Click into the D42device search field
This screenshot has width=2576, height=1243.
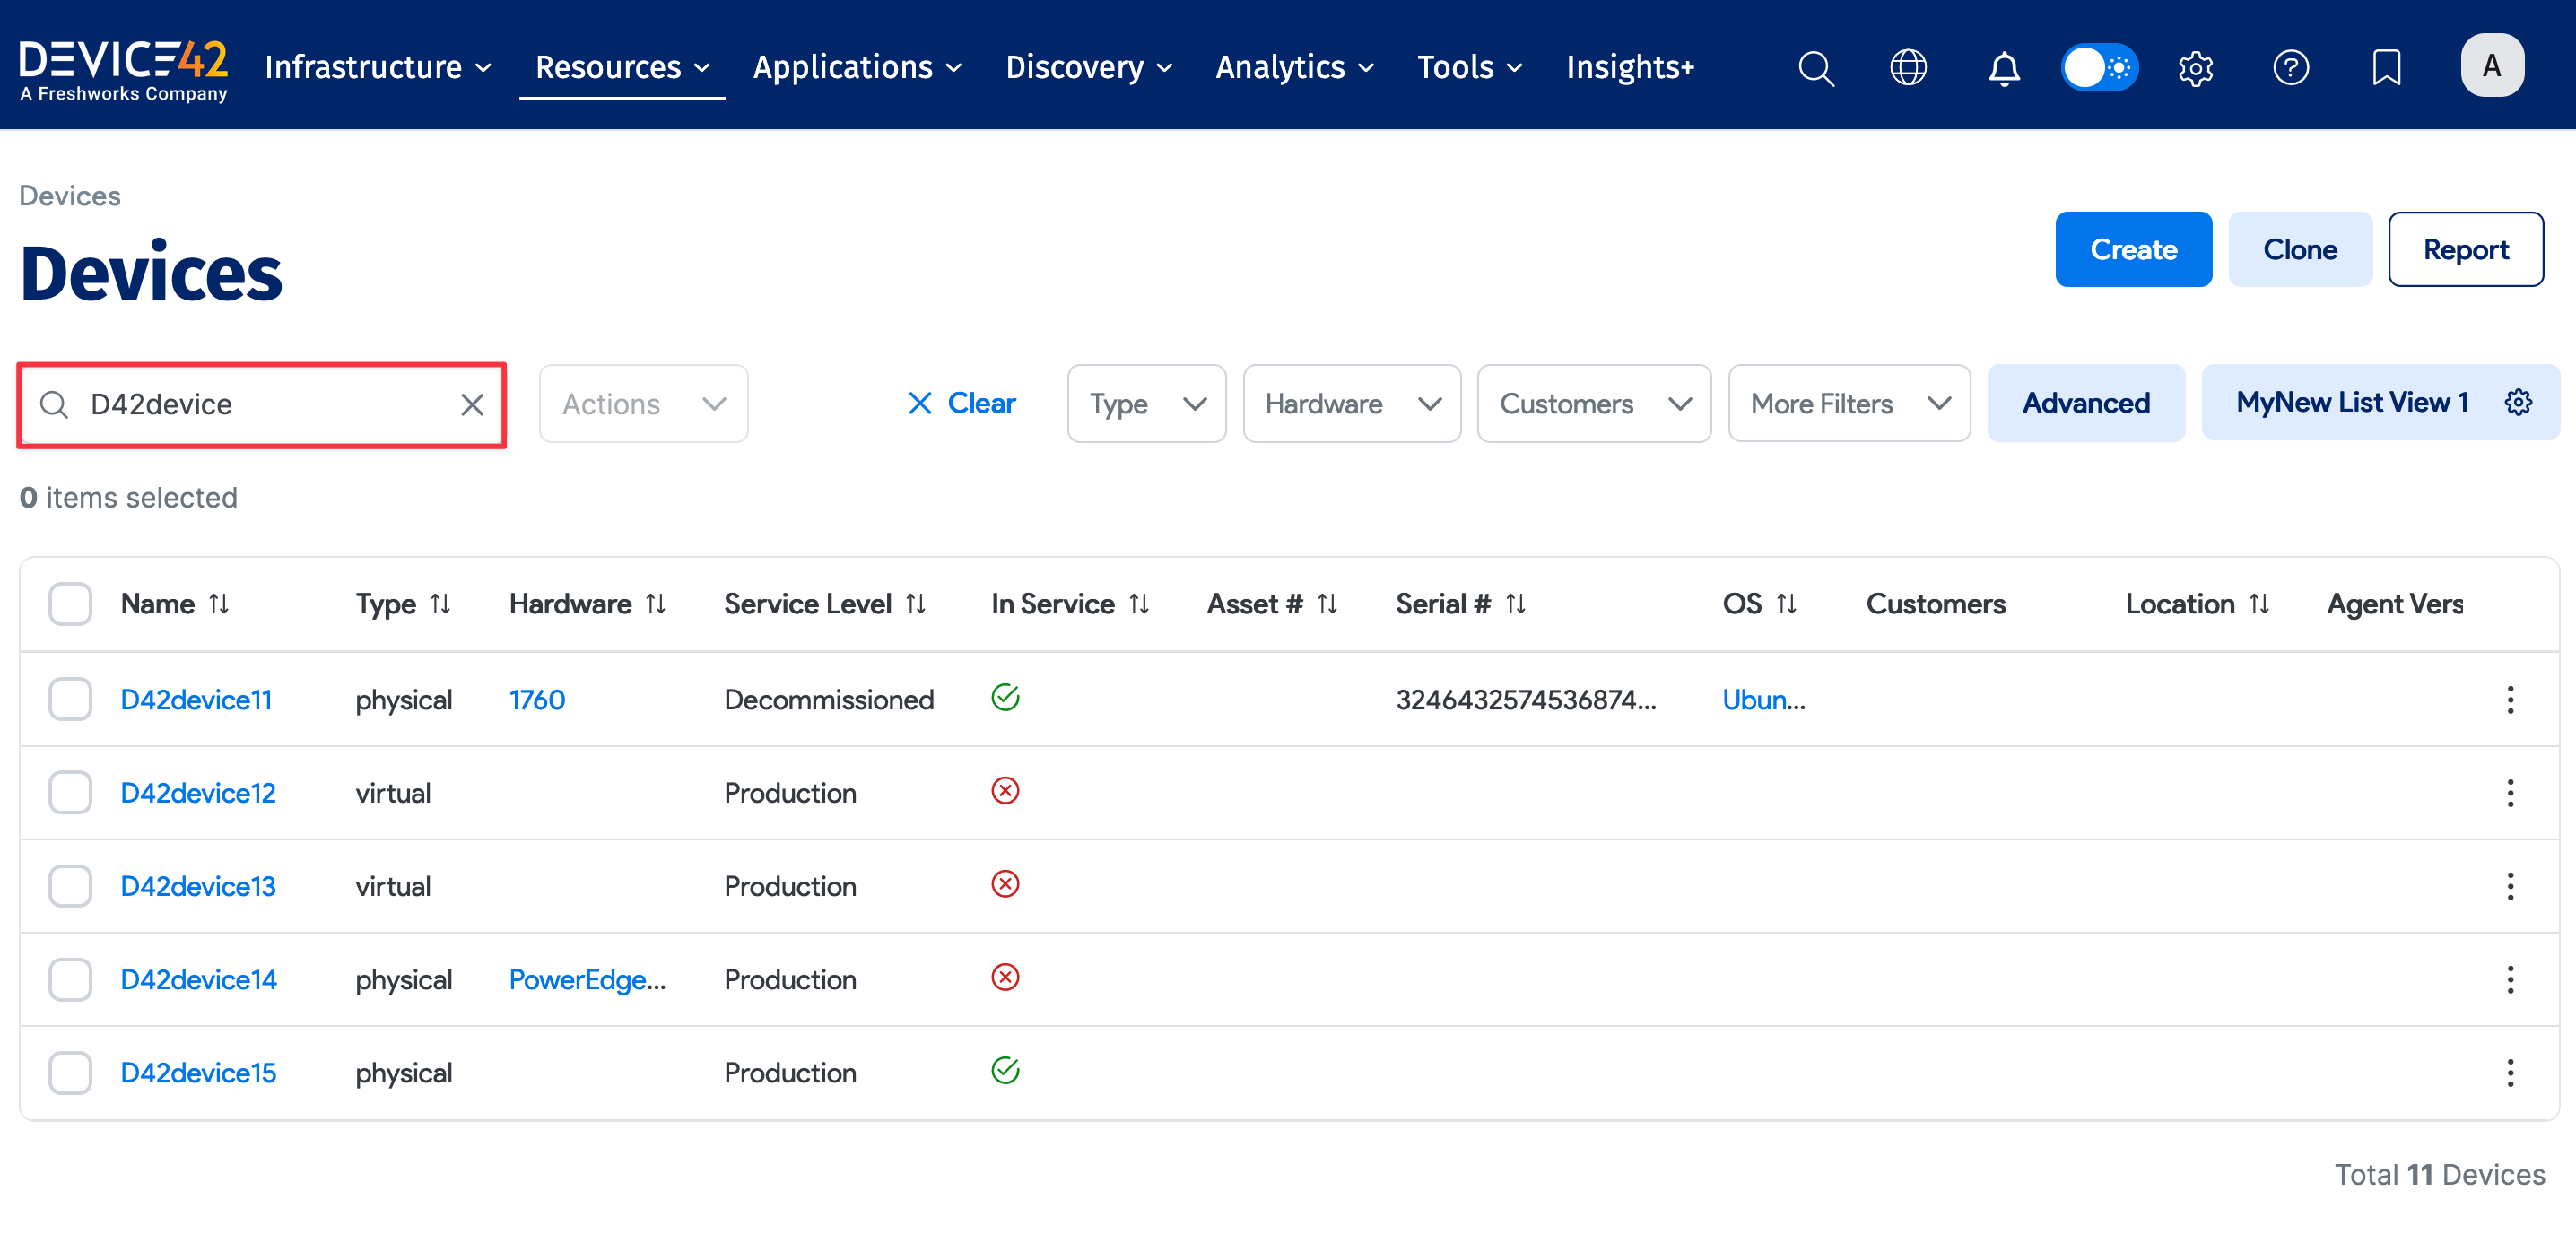point(260,404)
